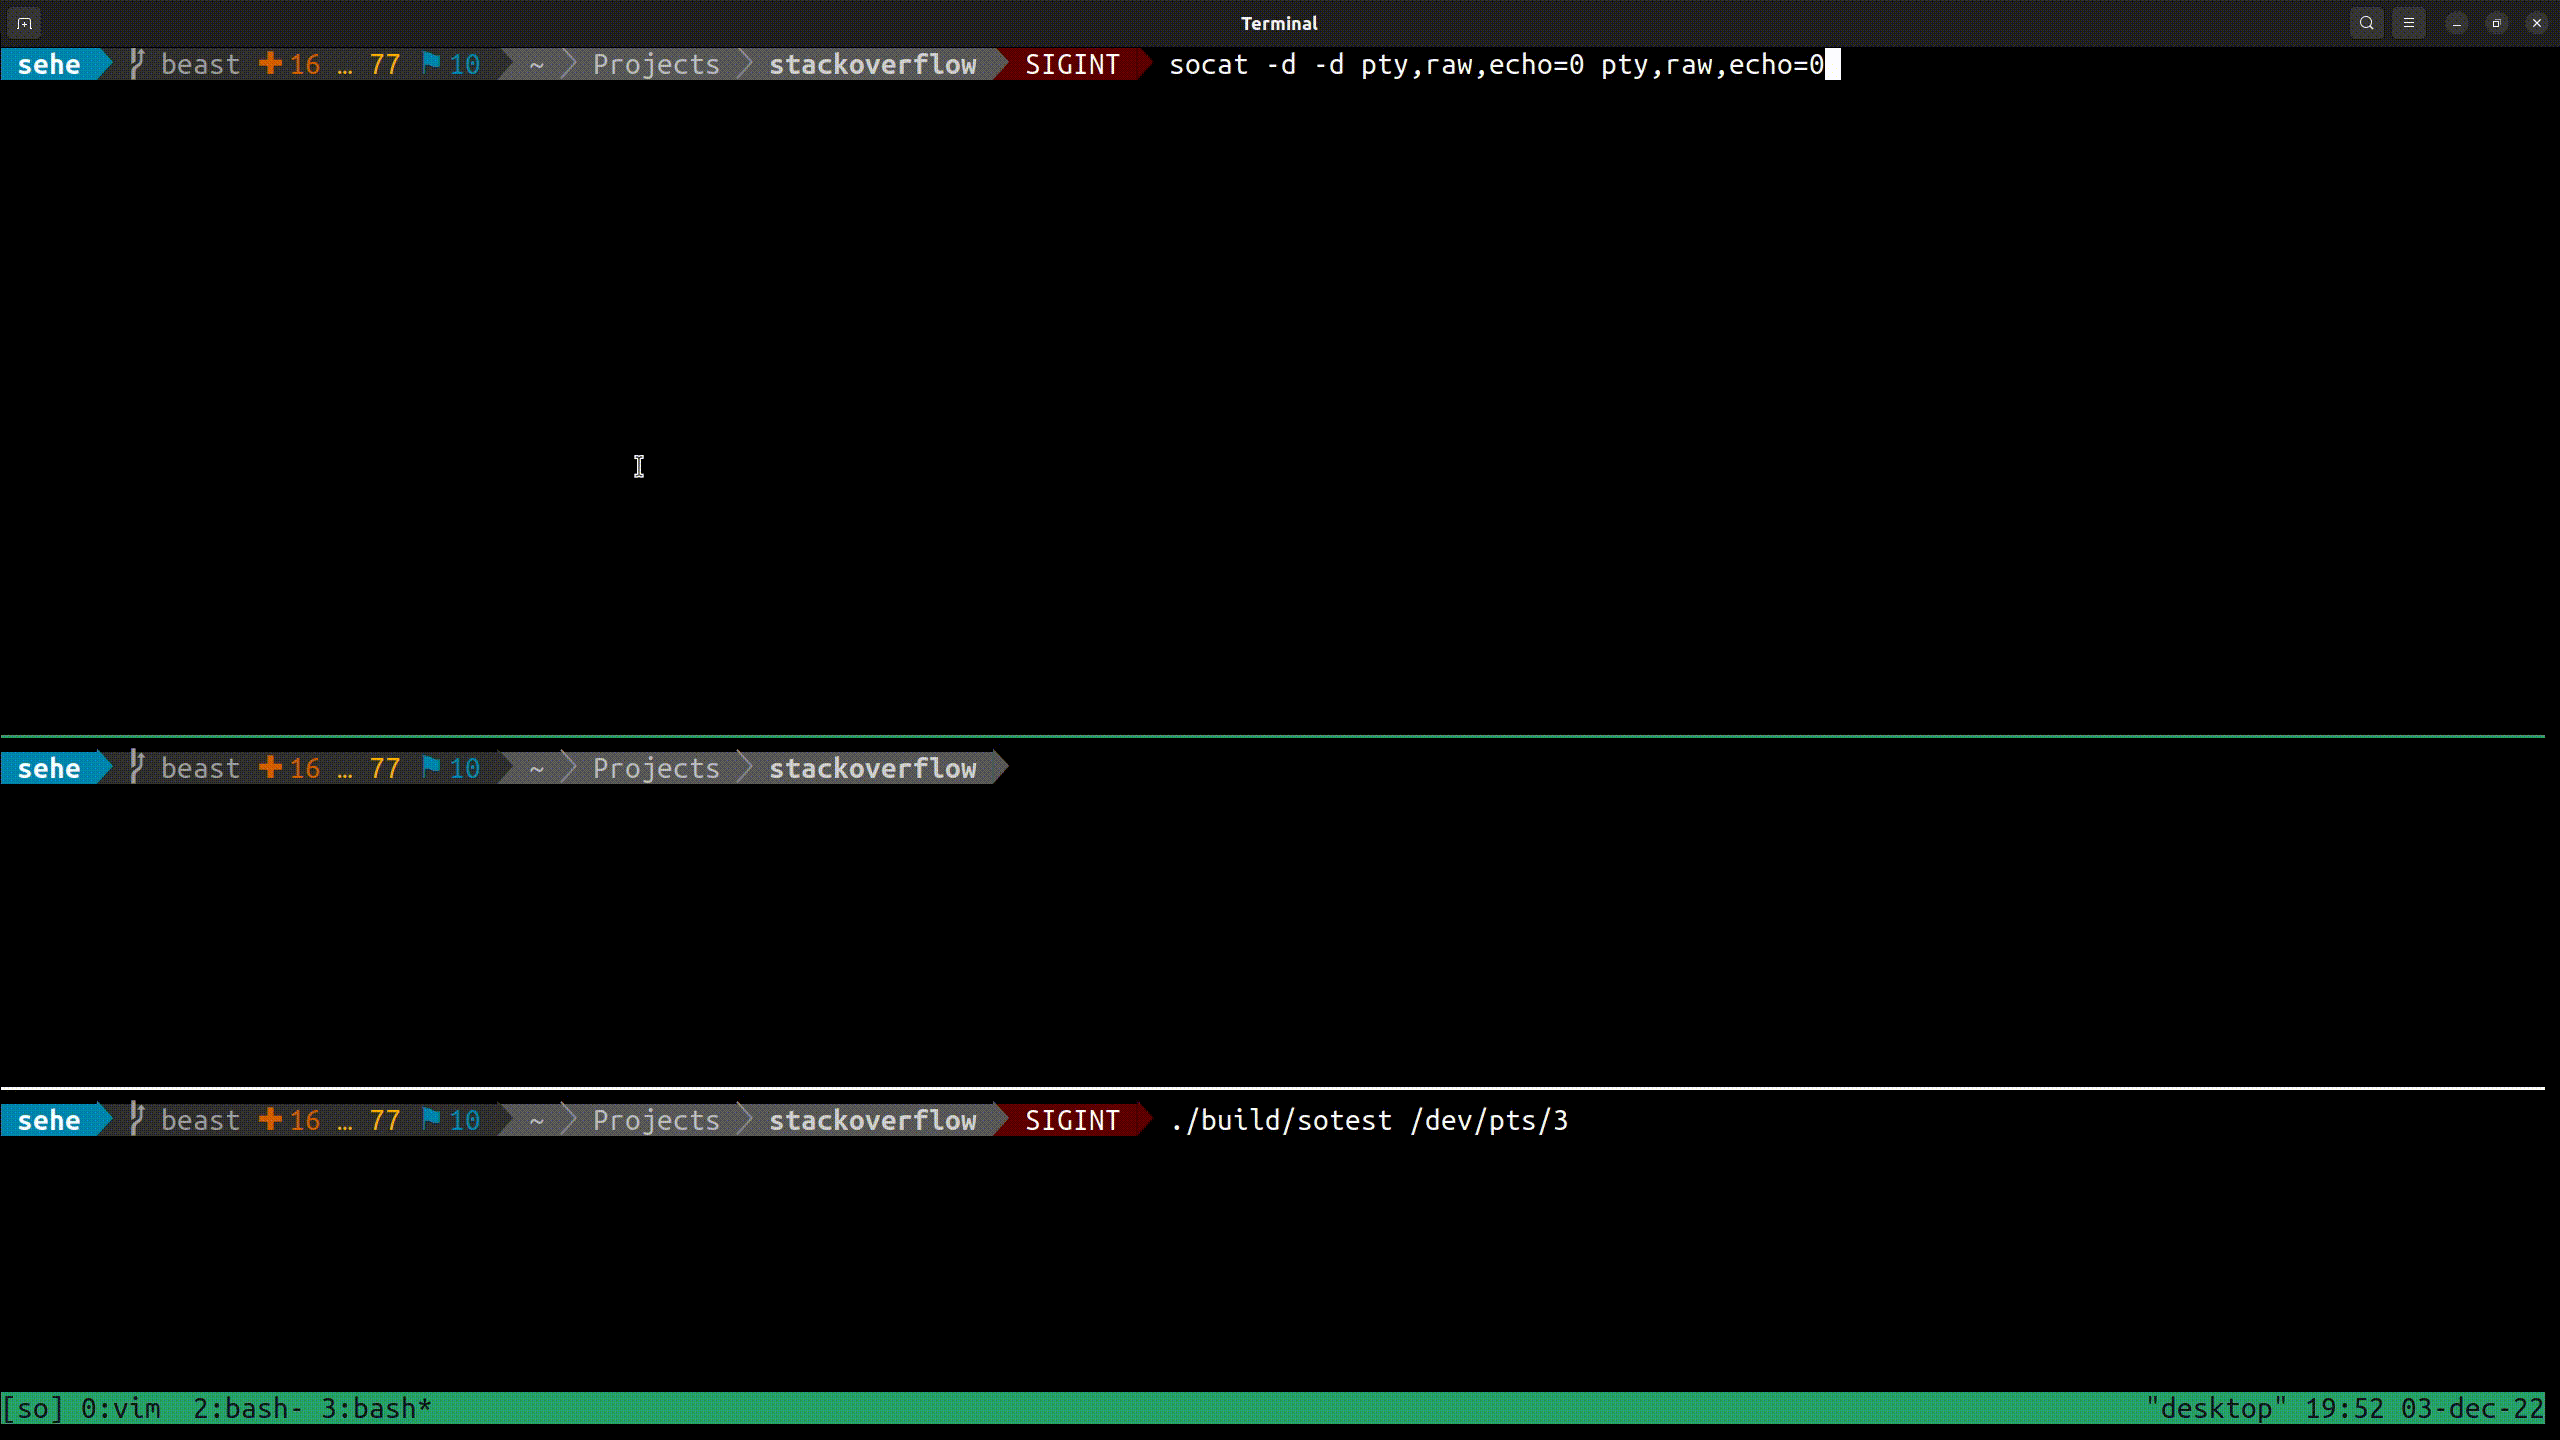Switch focus to the 2:bash- tmux window
The width and height of the screenshot is (2560, 1440).
pyautogui.click(x=246, y=1407)
